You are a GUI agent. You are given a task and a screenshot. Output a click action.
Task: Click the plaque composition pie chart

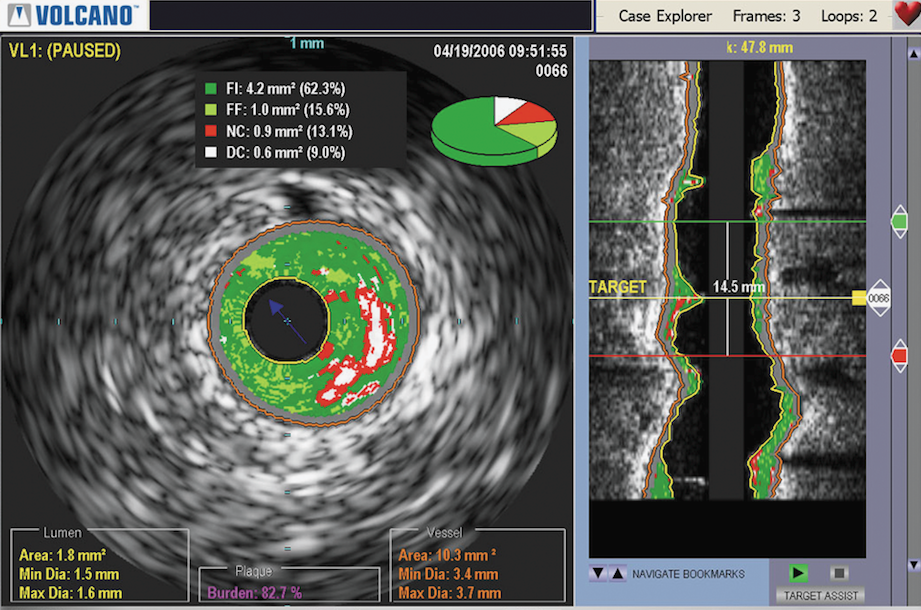tap(494, 128)
